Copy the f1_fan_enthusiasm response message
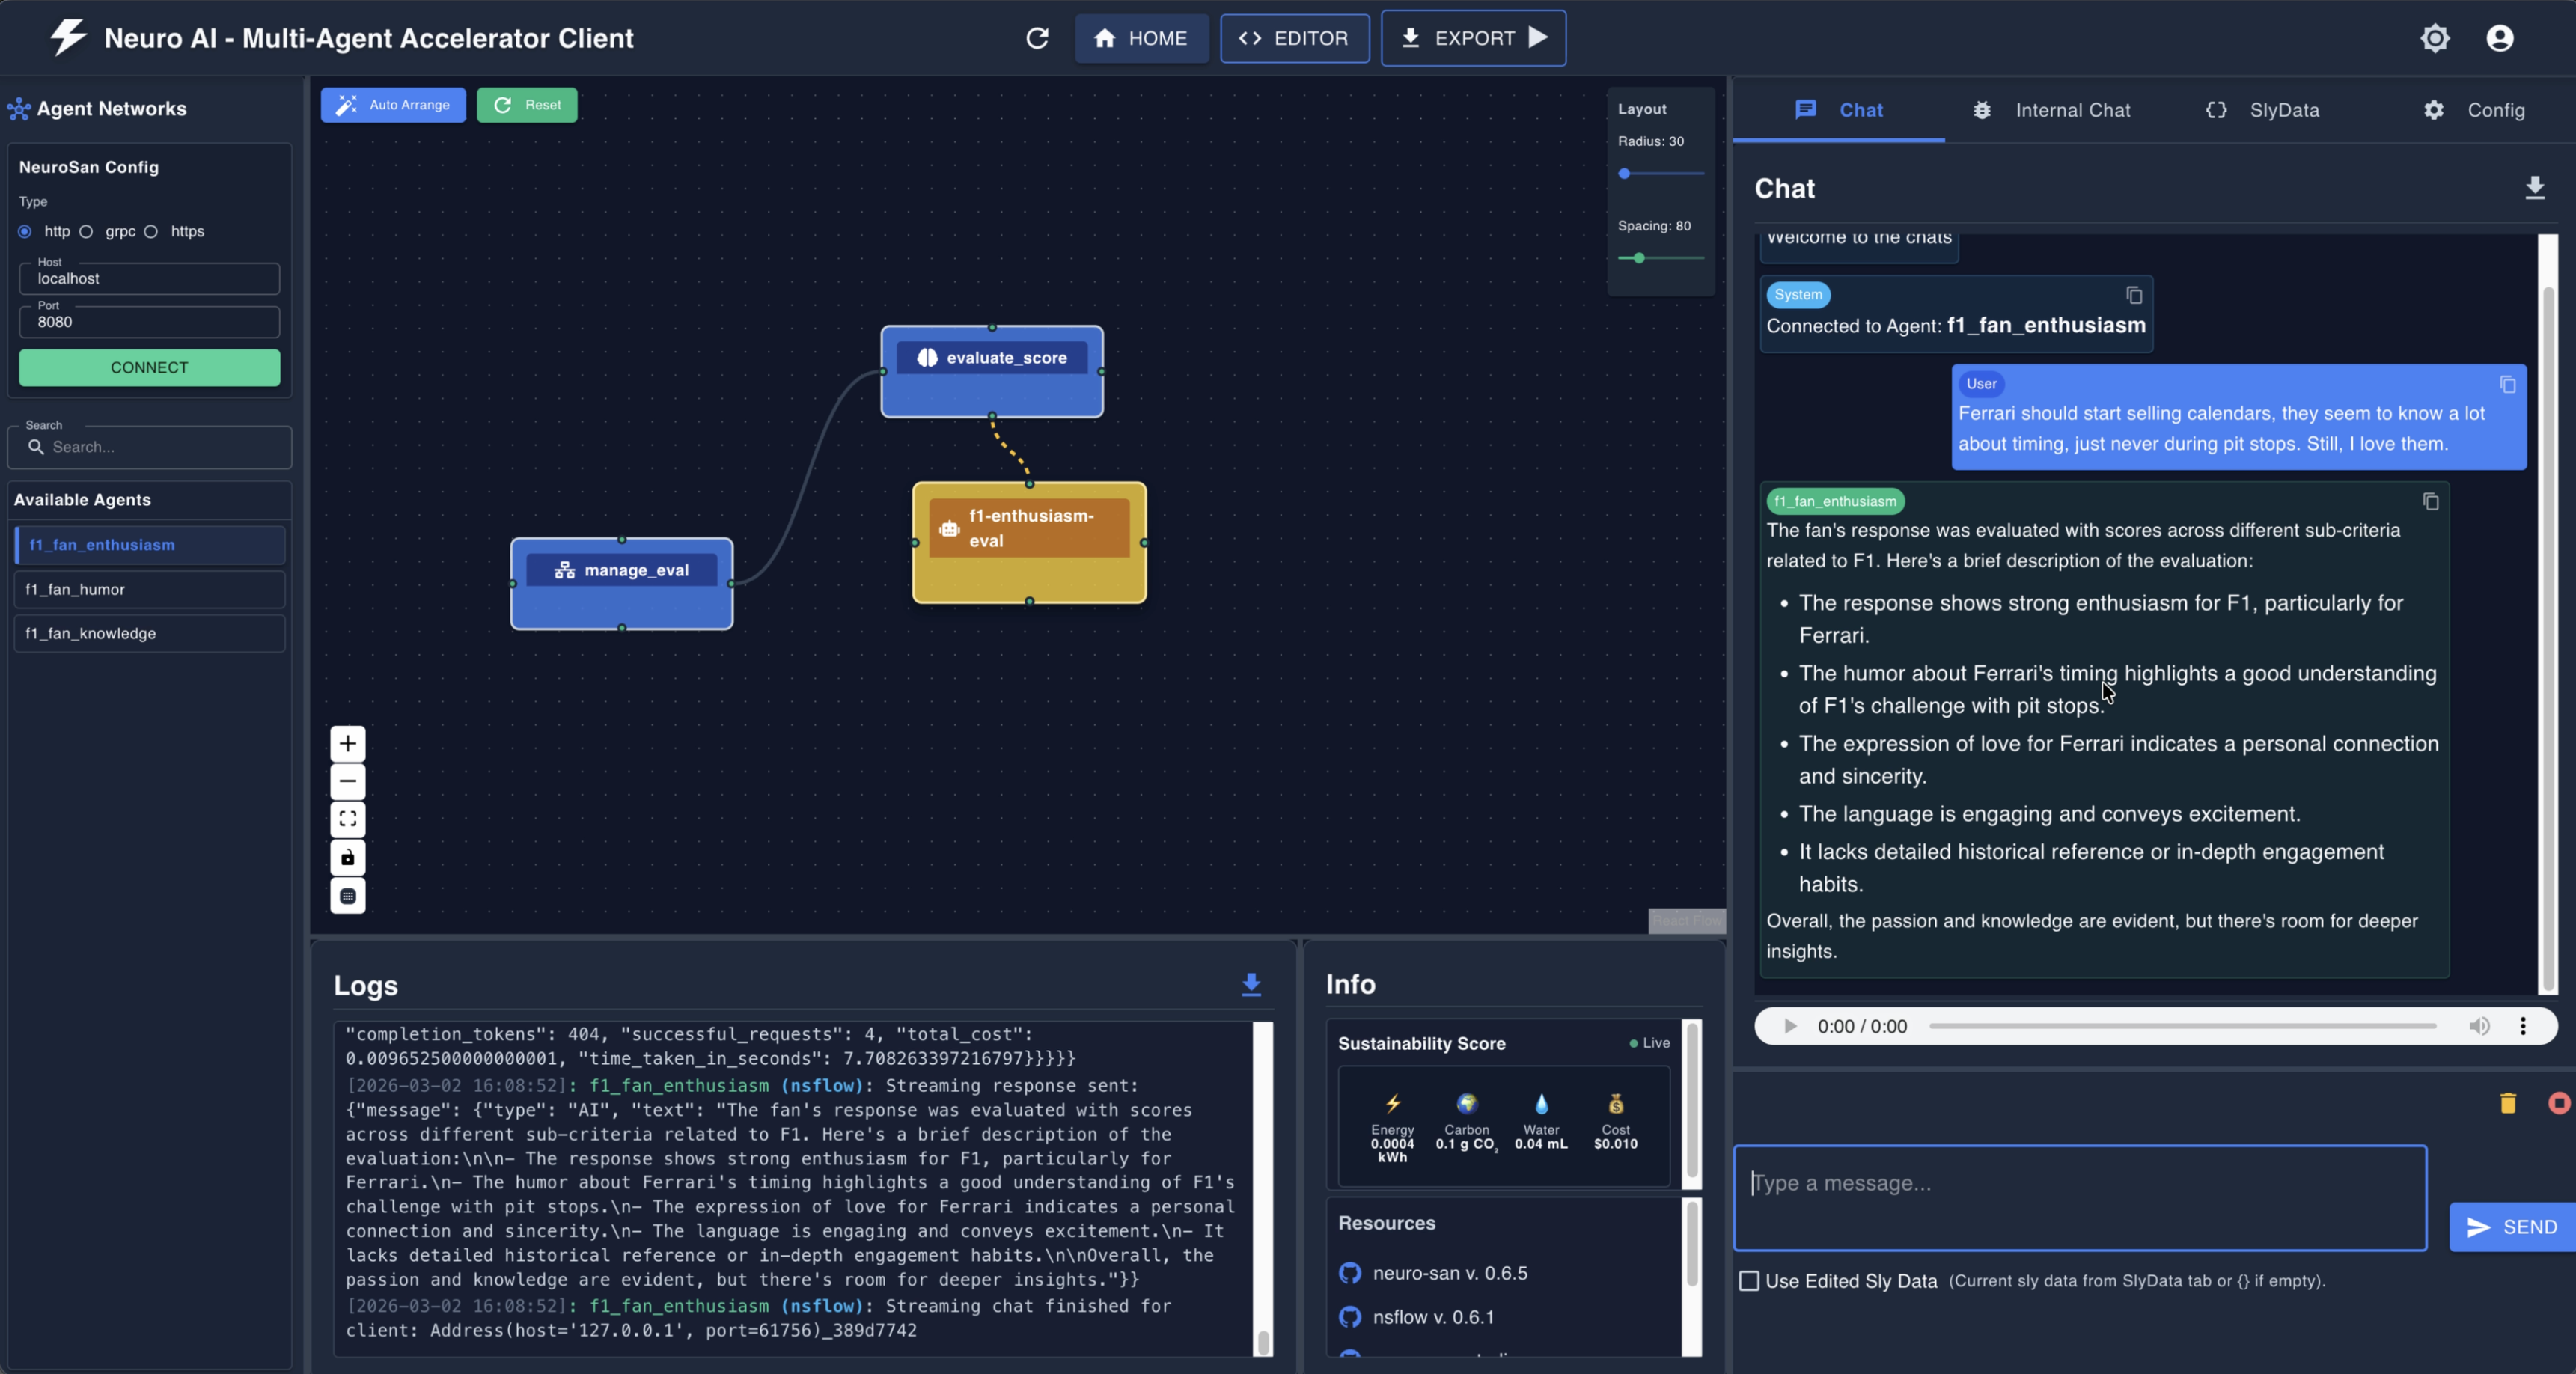 point(2430,501)
